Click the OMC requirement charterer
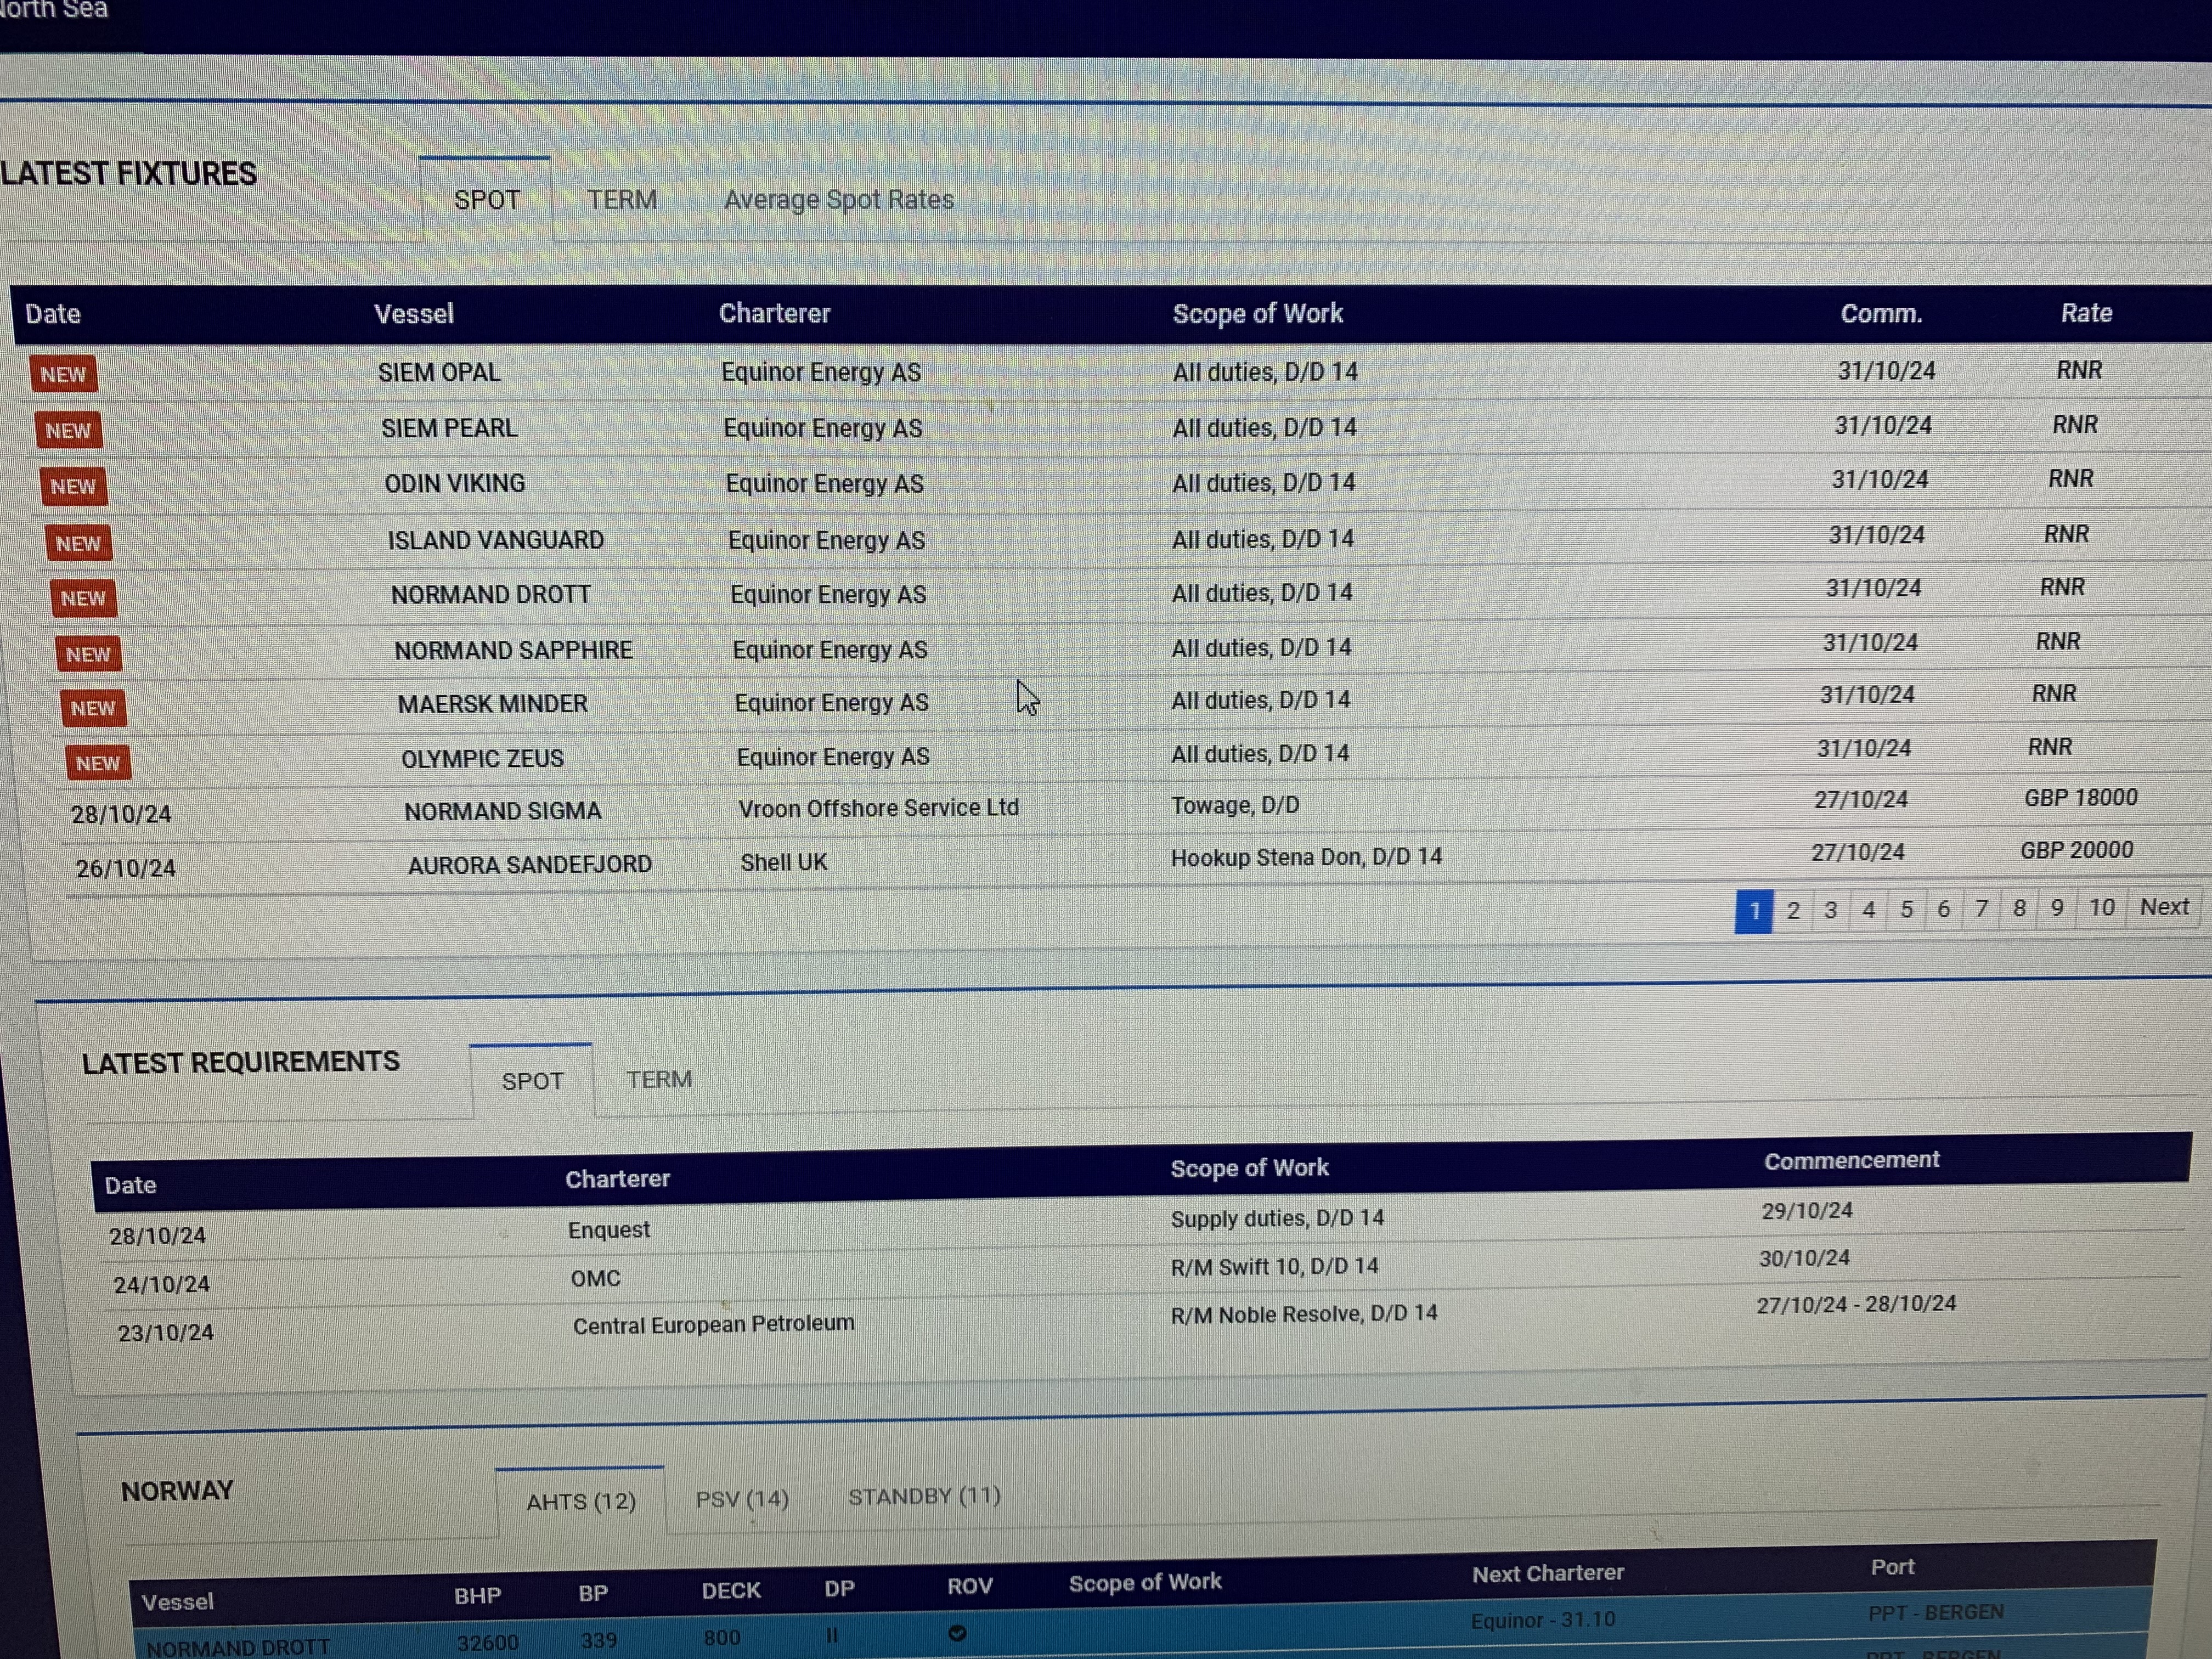The image size is (2212, 1659). pos(596,1278)
